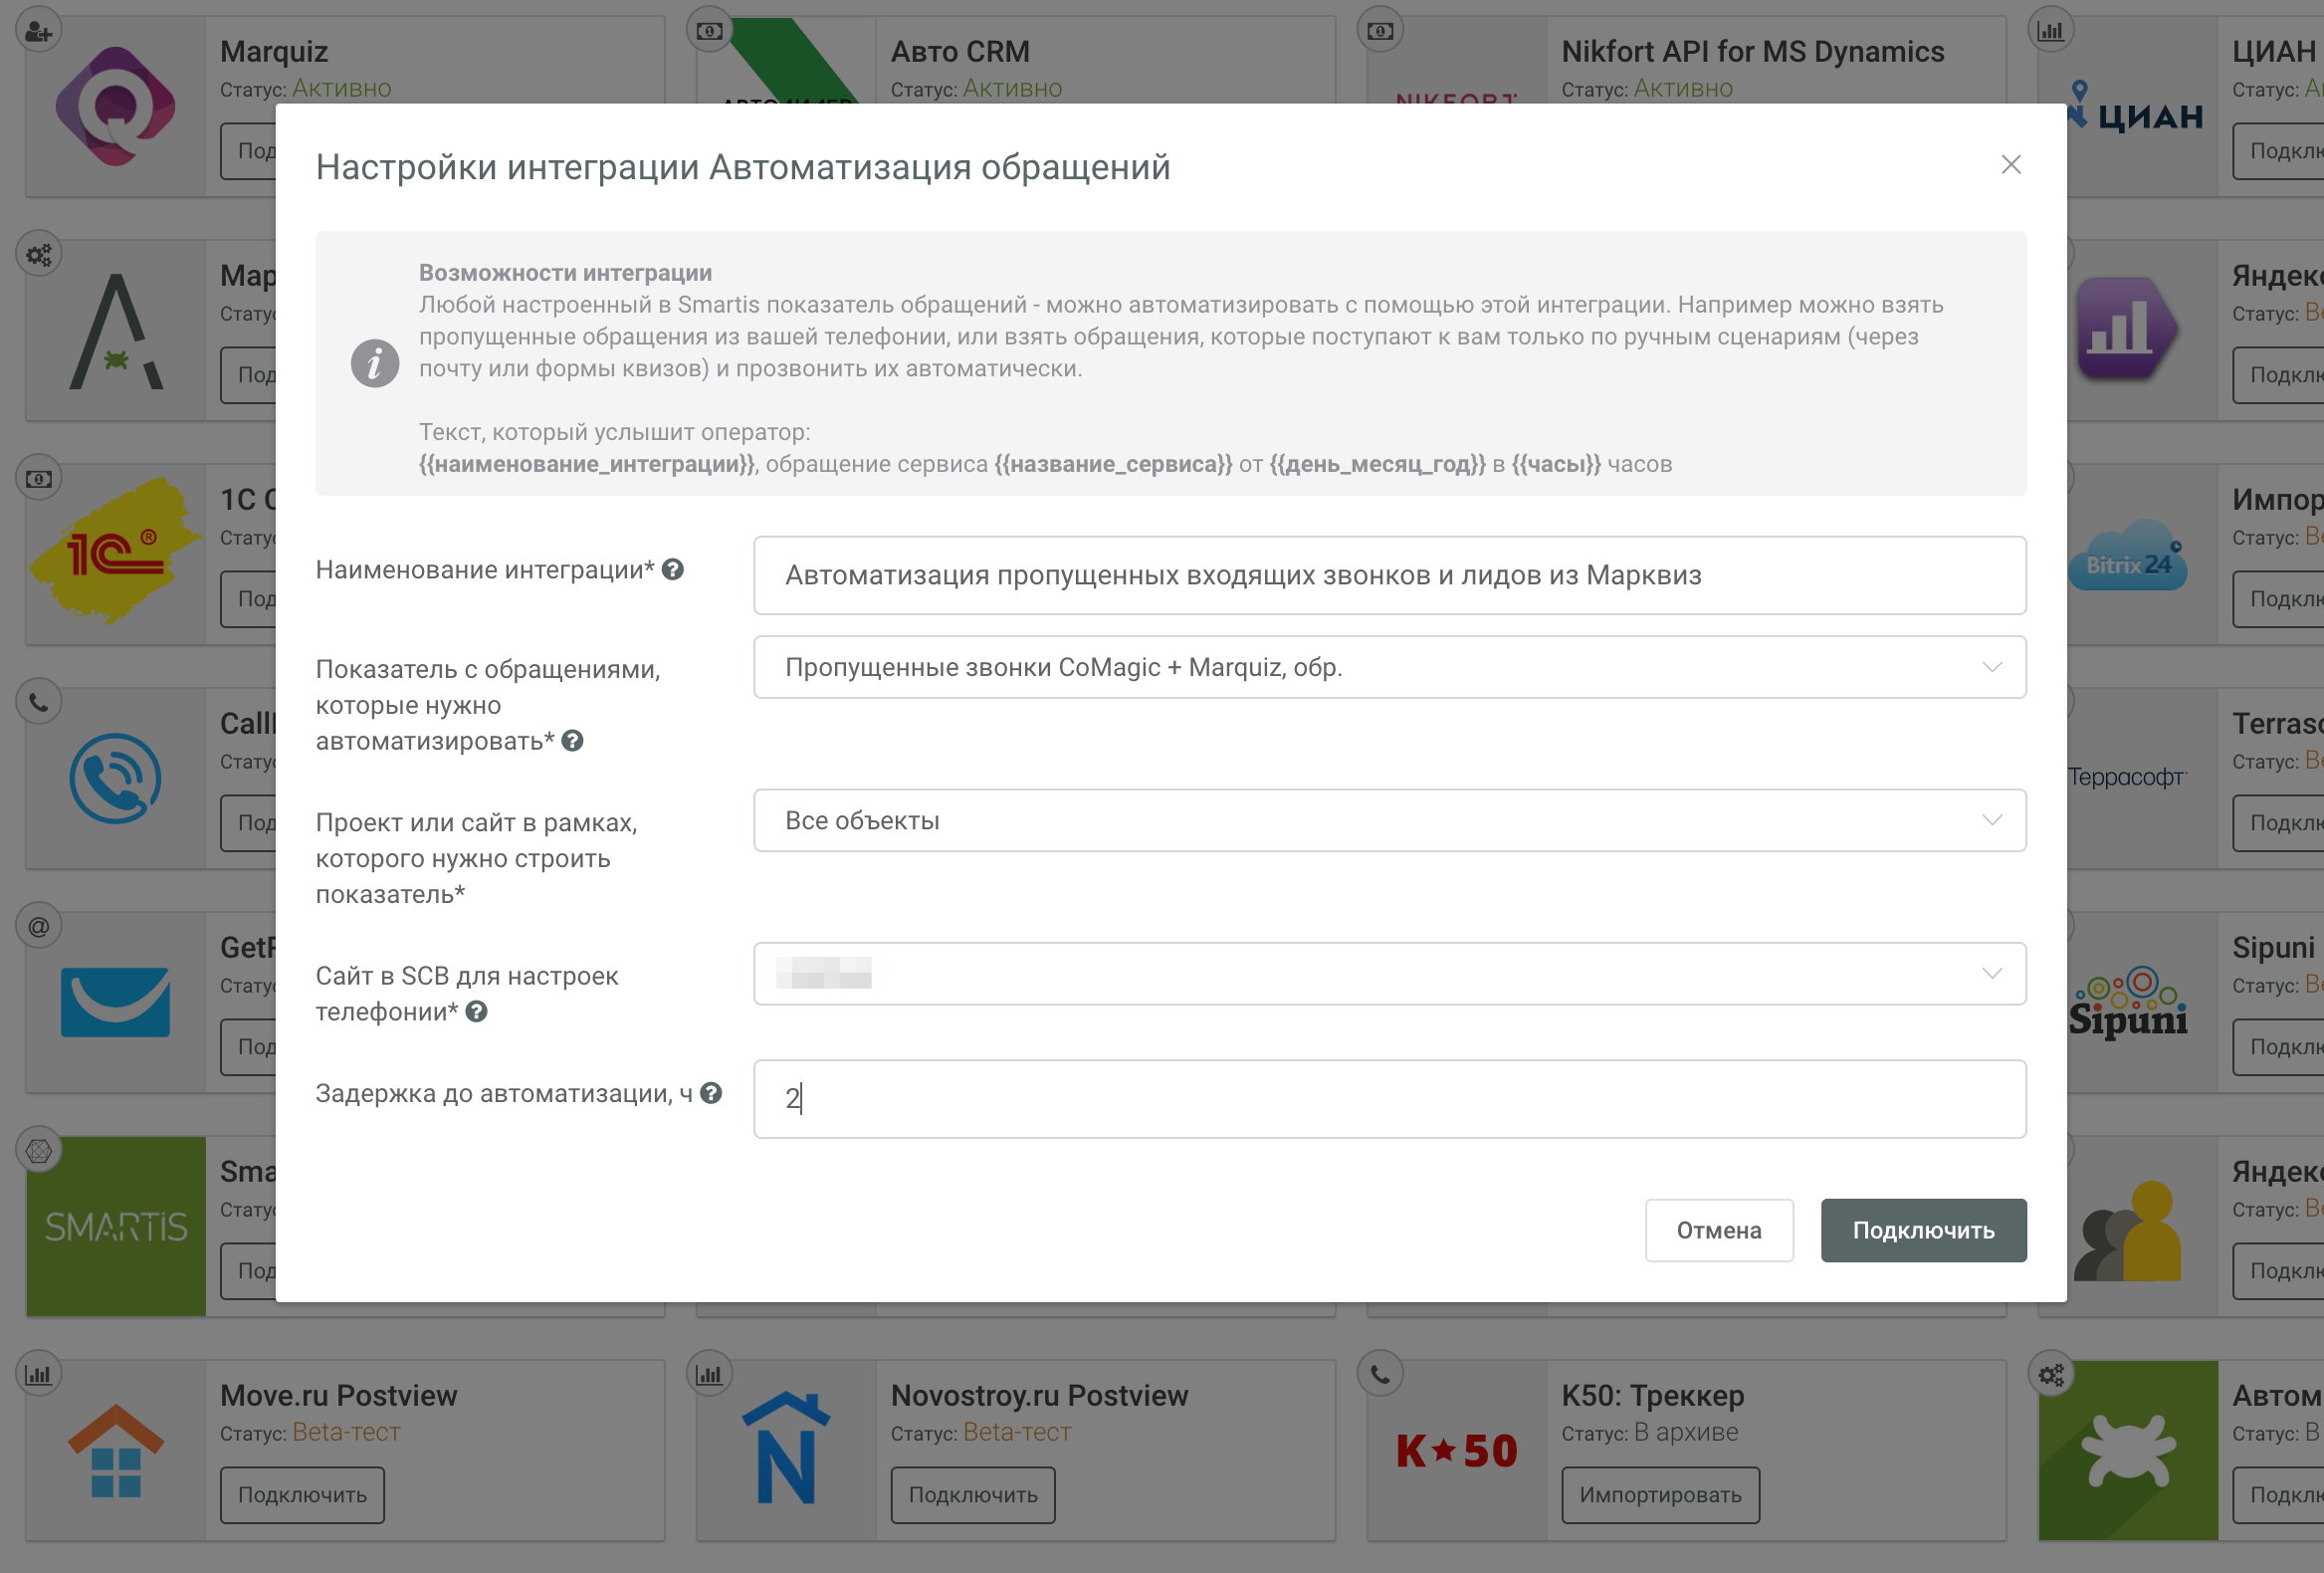Screen dimensions: 2324x1573
Task: Click help icon next to Сайт в SCB телефонии
Action: point(477,1012)
